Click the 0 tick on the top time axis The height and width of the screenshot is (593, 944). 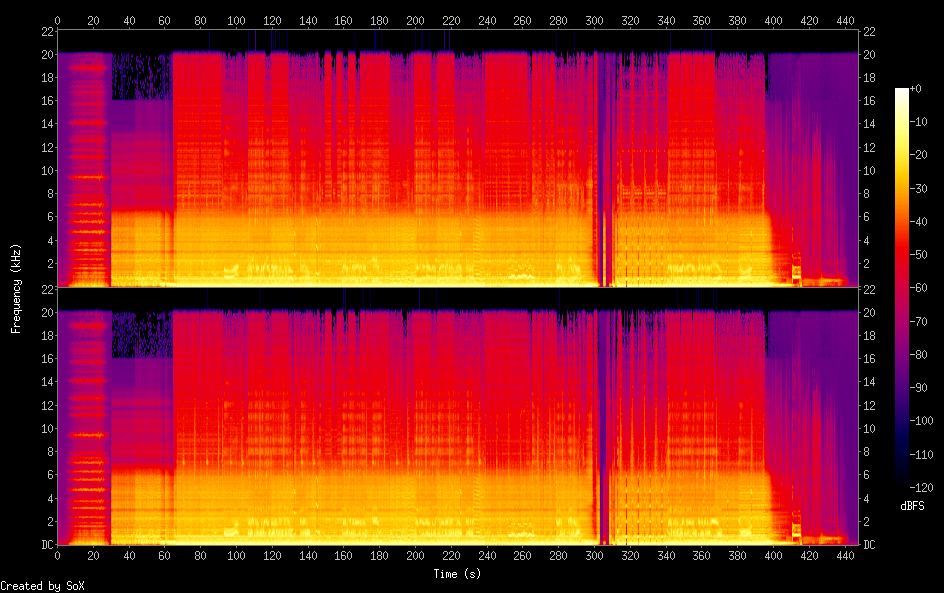[57, 20]
